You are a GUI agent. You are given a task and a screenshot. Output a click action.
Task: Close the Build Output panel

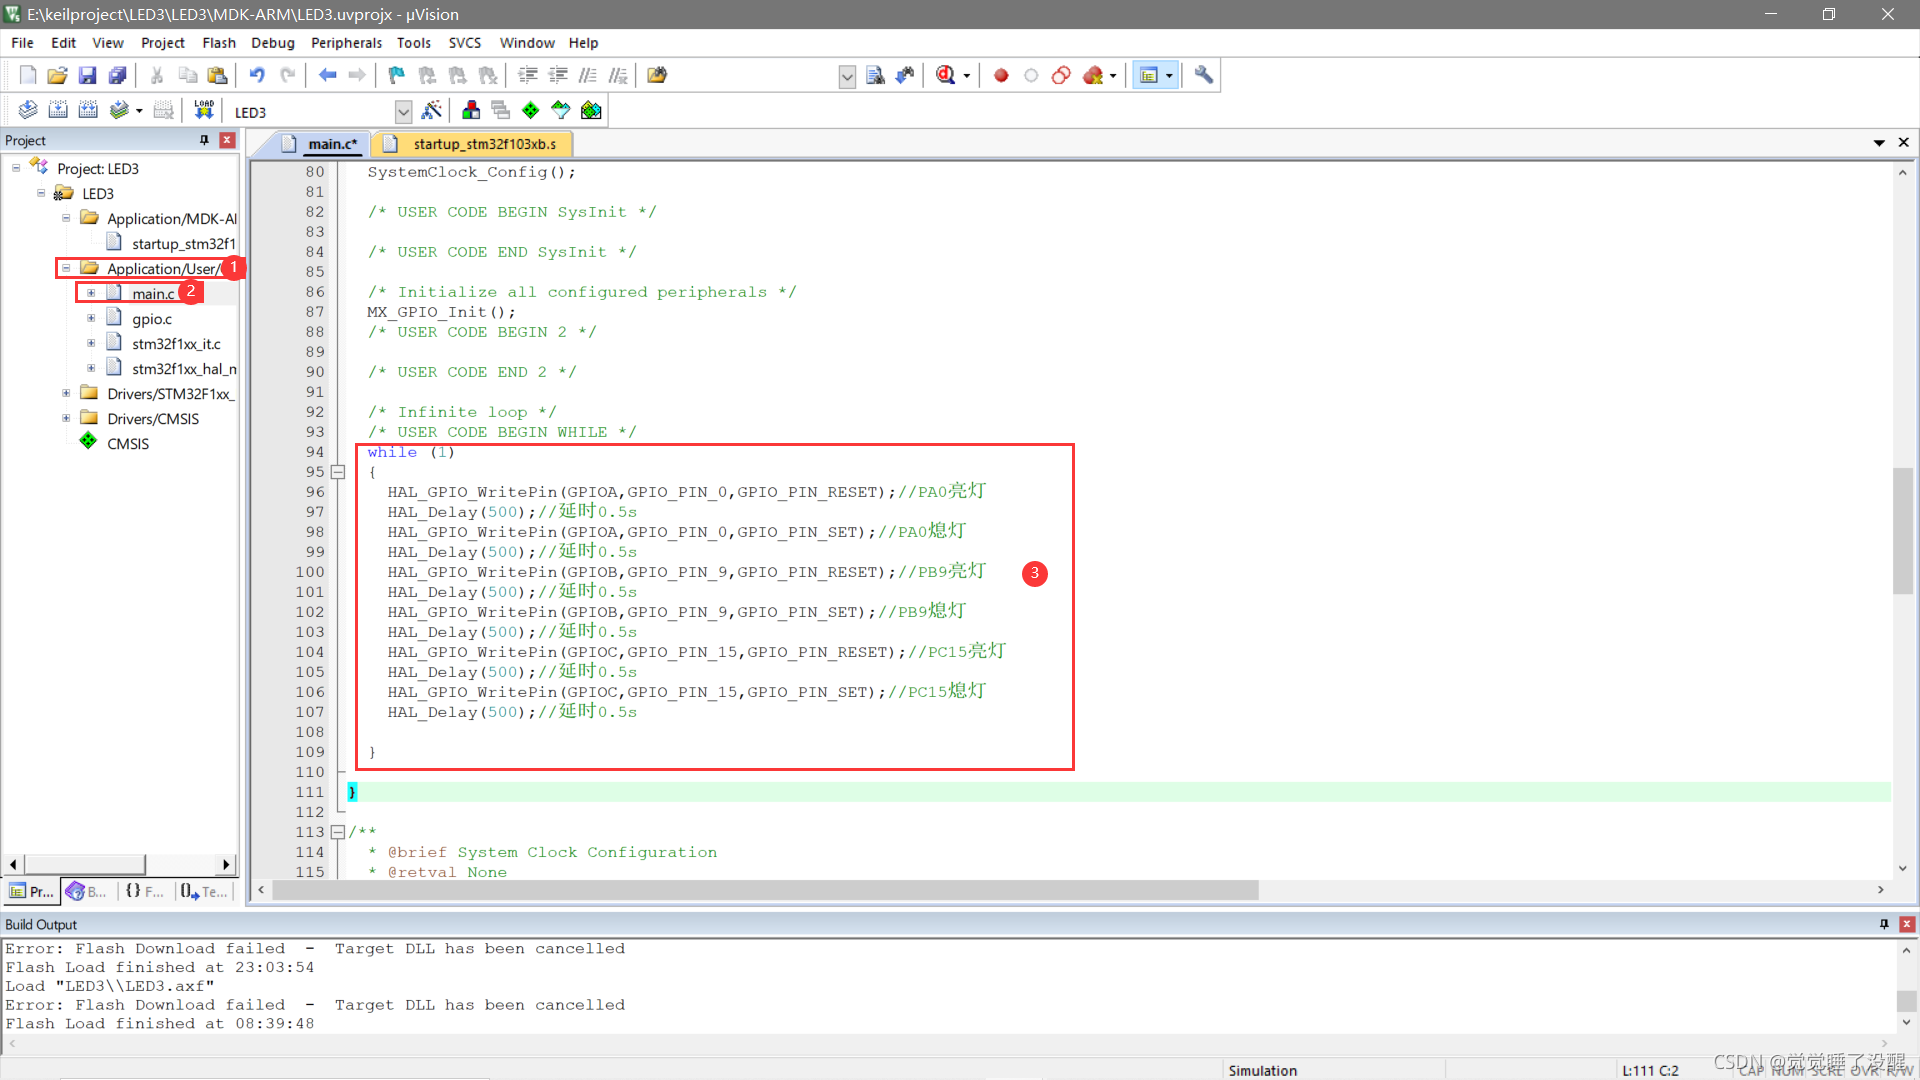pos(1907,924)
